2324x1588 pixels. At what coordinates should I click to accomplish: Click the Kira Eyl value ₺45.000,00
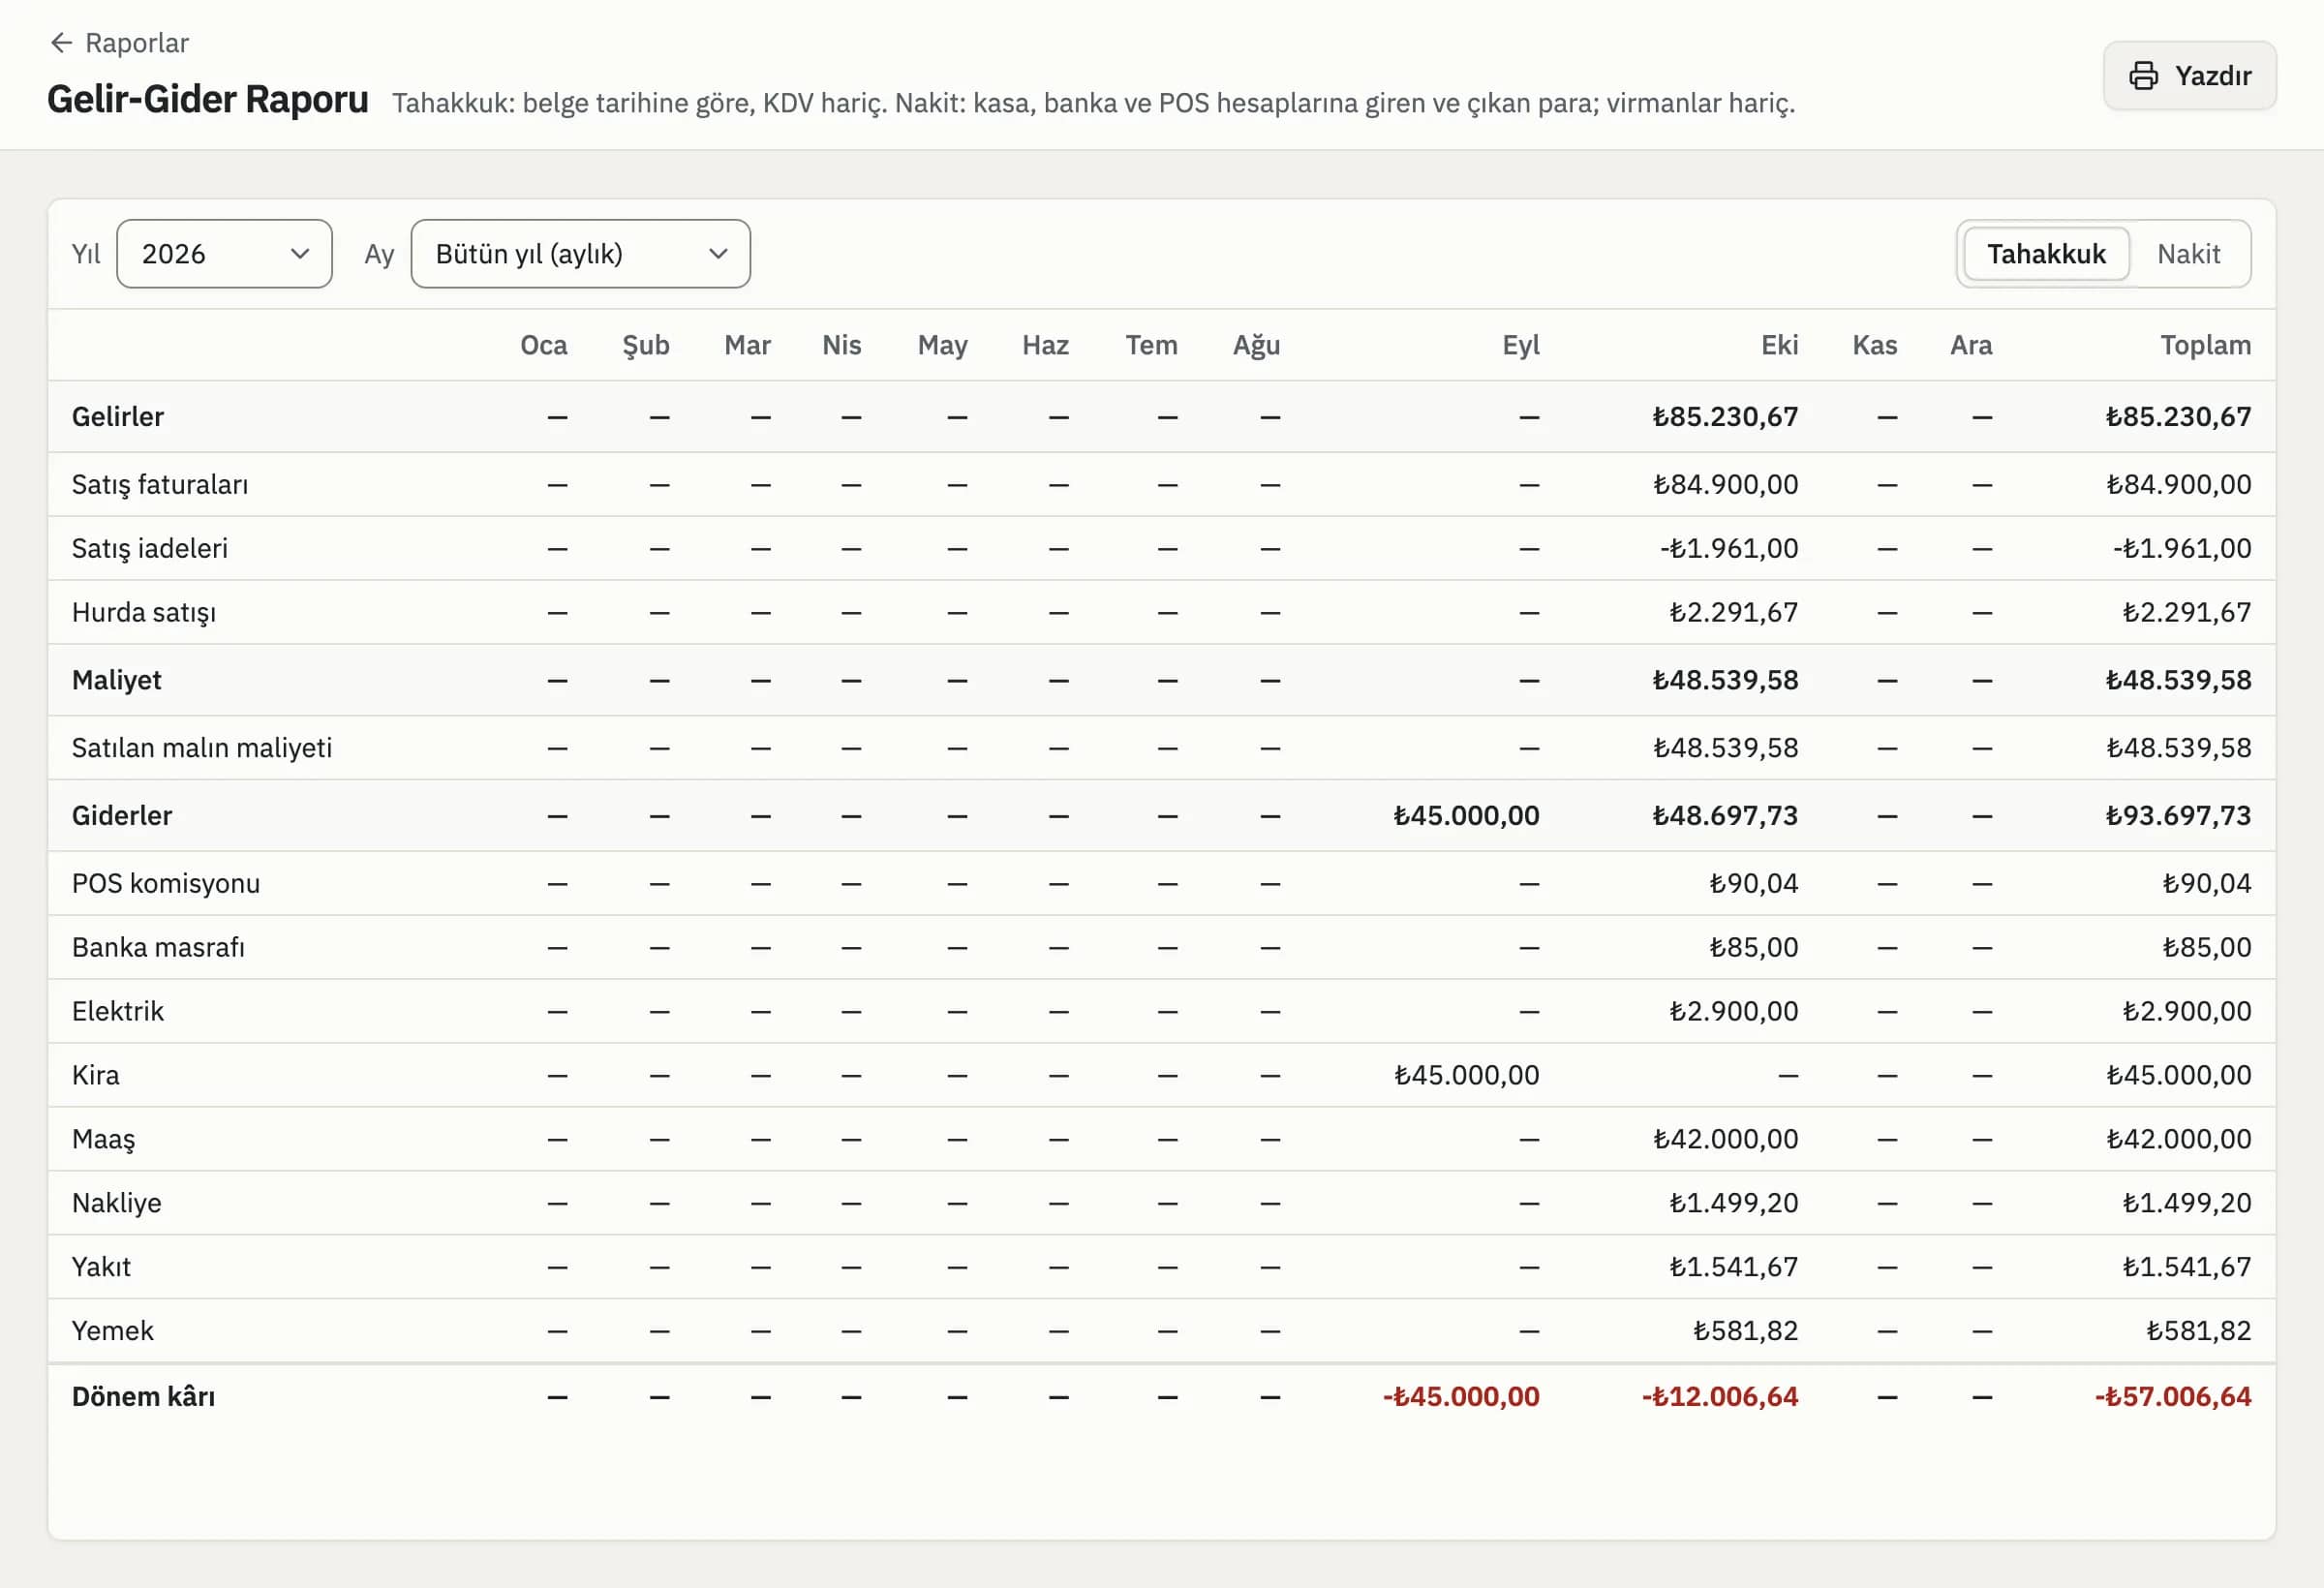(x=1467, y=1076)
